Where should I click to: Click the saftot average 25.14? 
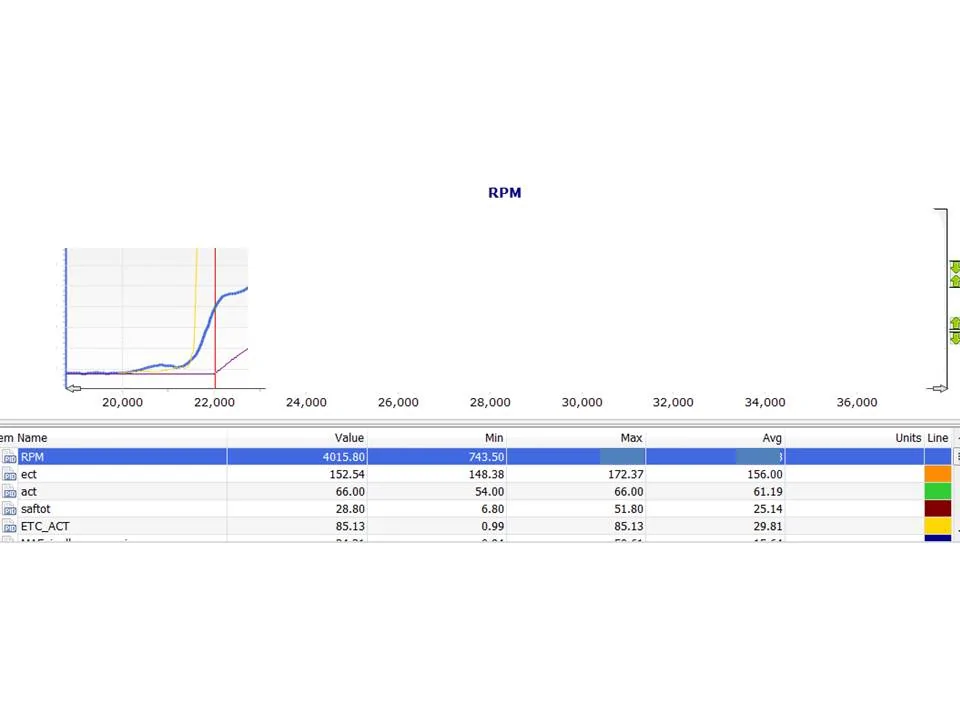(x=768, y=509)
